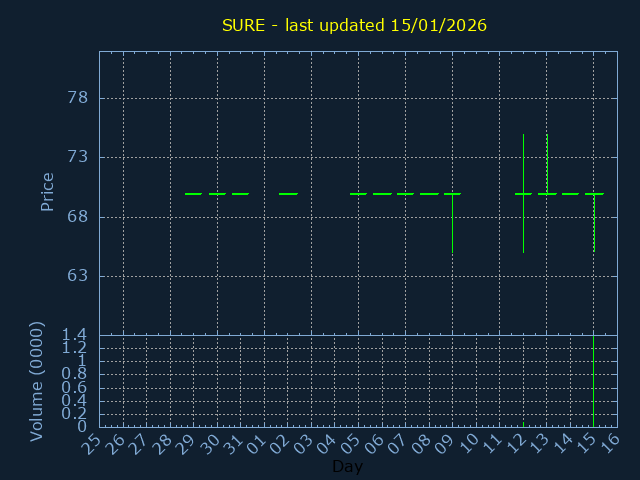This screenshot has width=640, height=480.
Task: Select the green price dash on day 29
Action: [x=193, y=194]
